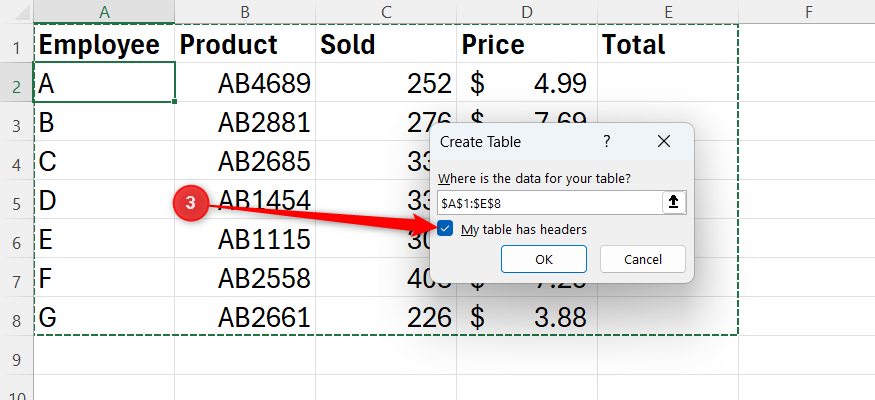Select row 4 header
875x400 pixels.
coord(17,161)
